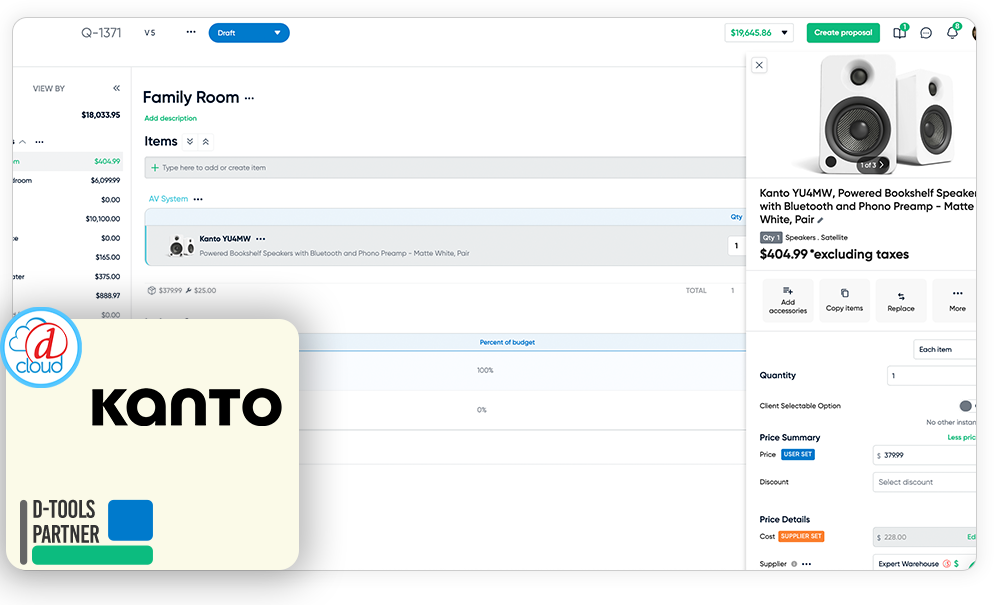This screenshot has width=1000, height=605.
Task: Open the quote options ellipsis beside V5
Action: pyautogui.click(x=191, y=33)
